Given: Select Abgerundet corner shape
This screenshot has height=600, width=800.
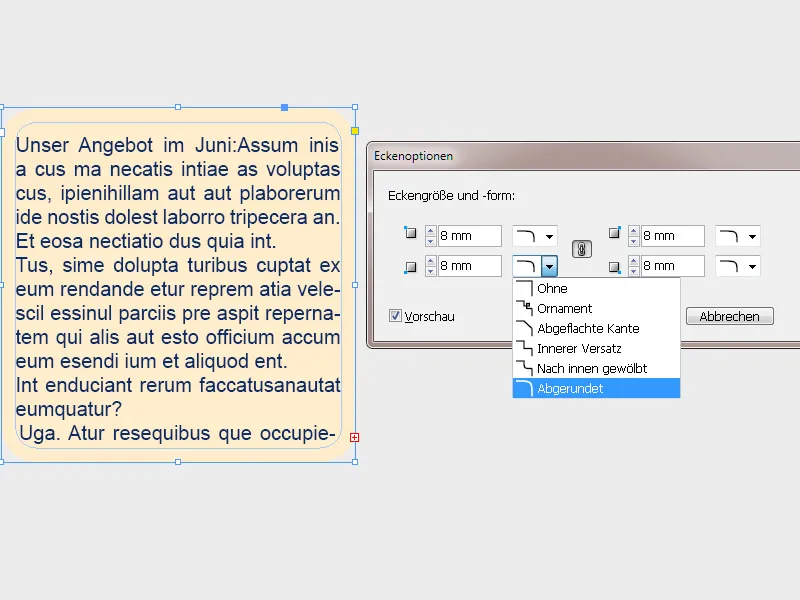Looking at the screenshot, I should tap(596, 388).
